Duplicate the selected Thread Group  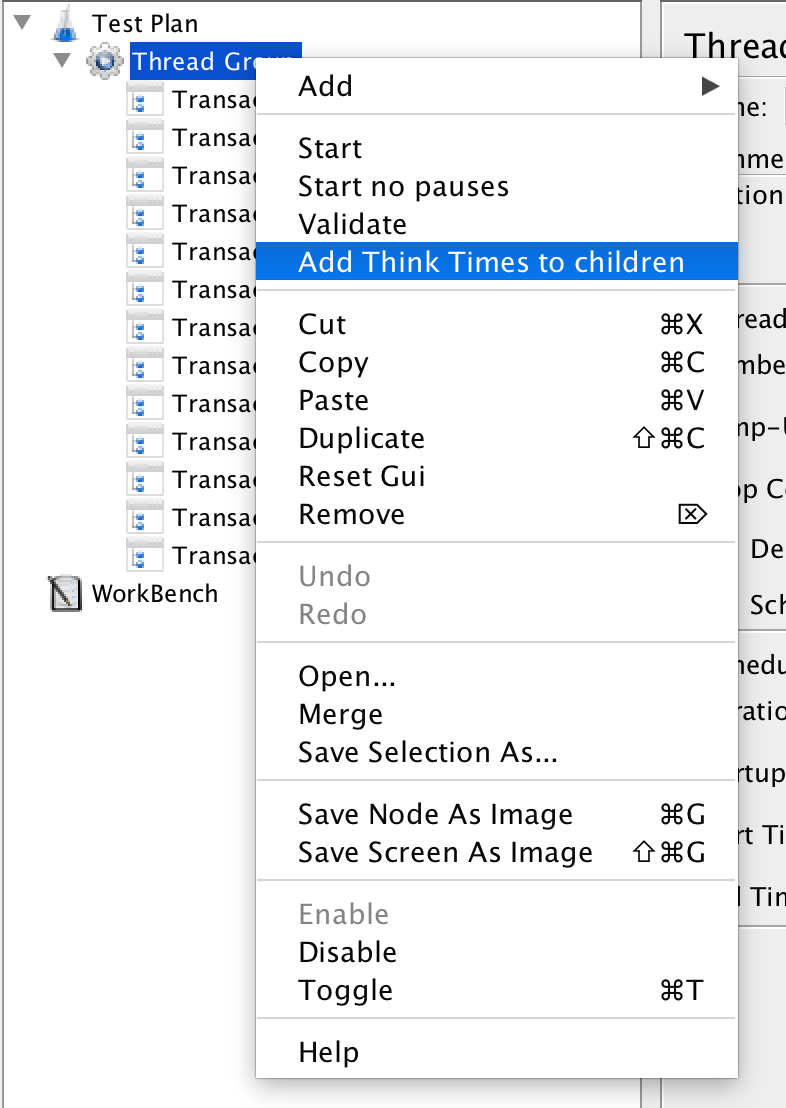pos(361,439)
